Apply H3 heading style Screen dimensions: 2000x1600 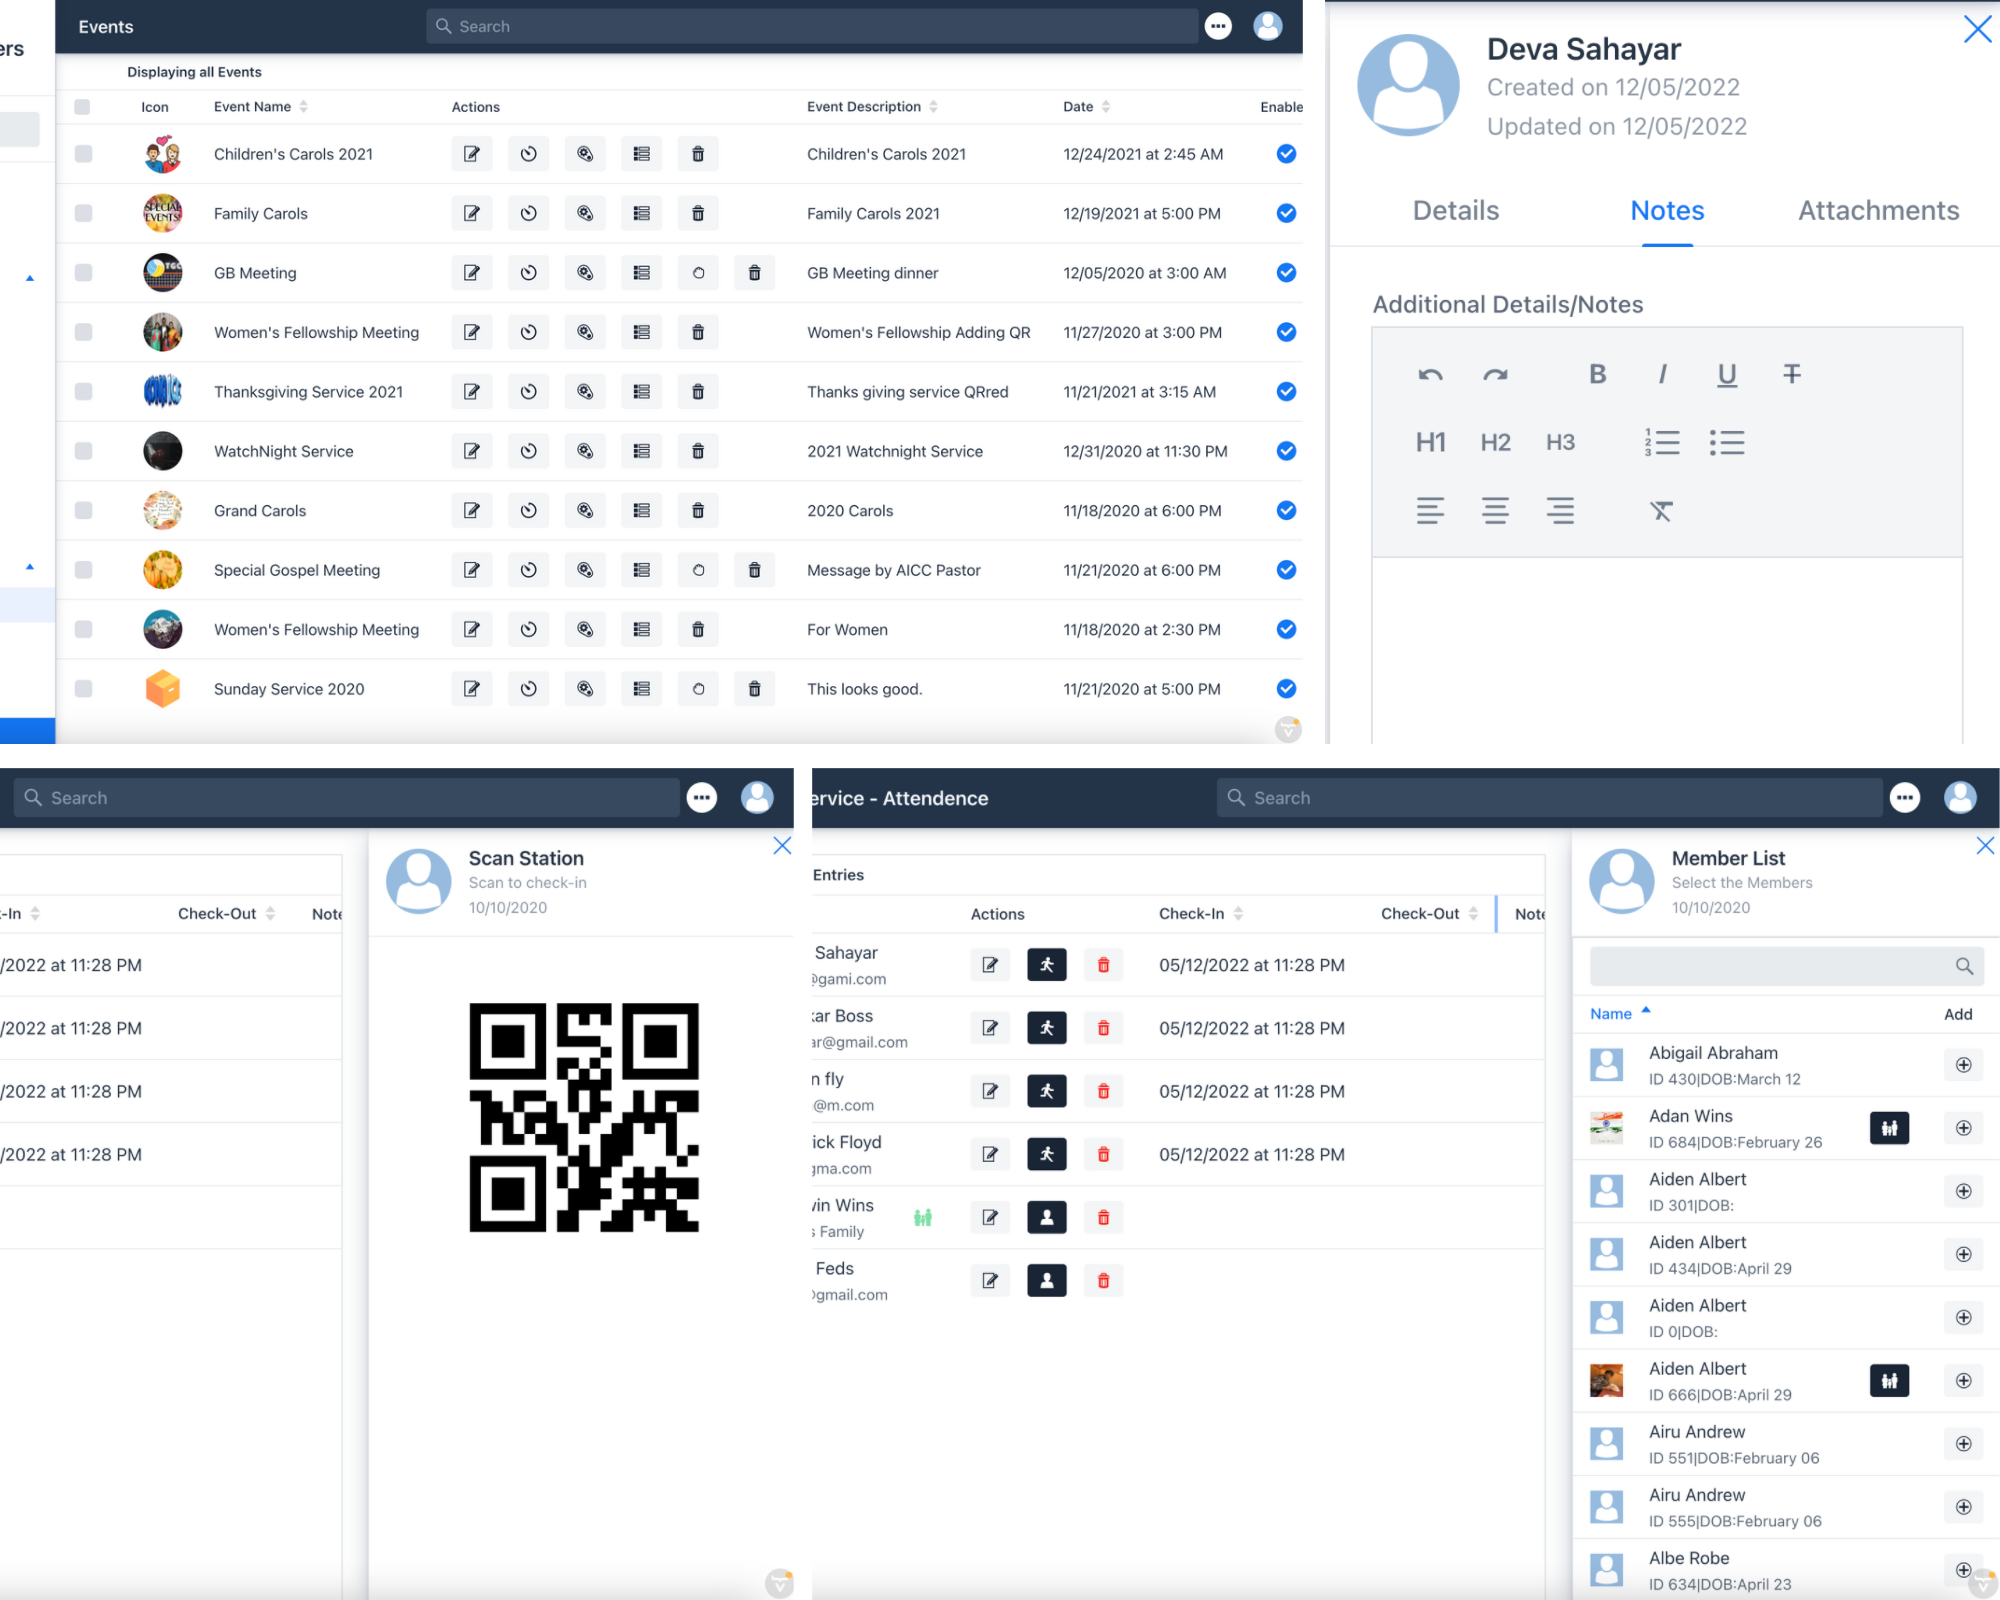(1560, 443)
